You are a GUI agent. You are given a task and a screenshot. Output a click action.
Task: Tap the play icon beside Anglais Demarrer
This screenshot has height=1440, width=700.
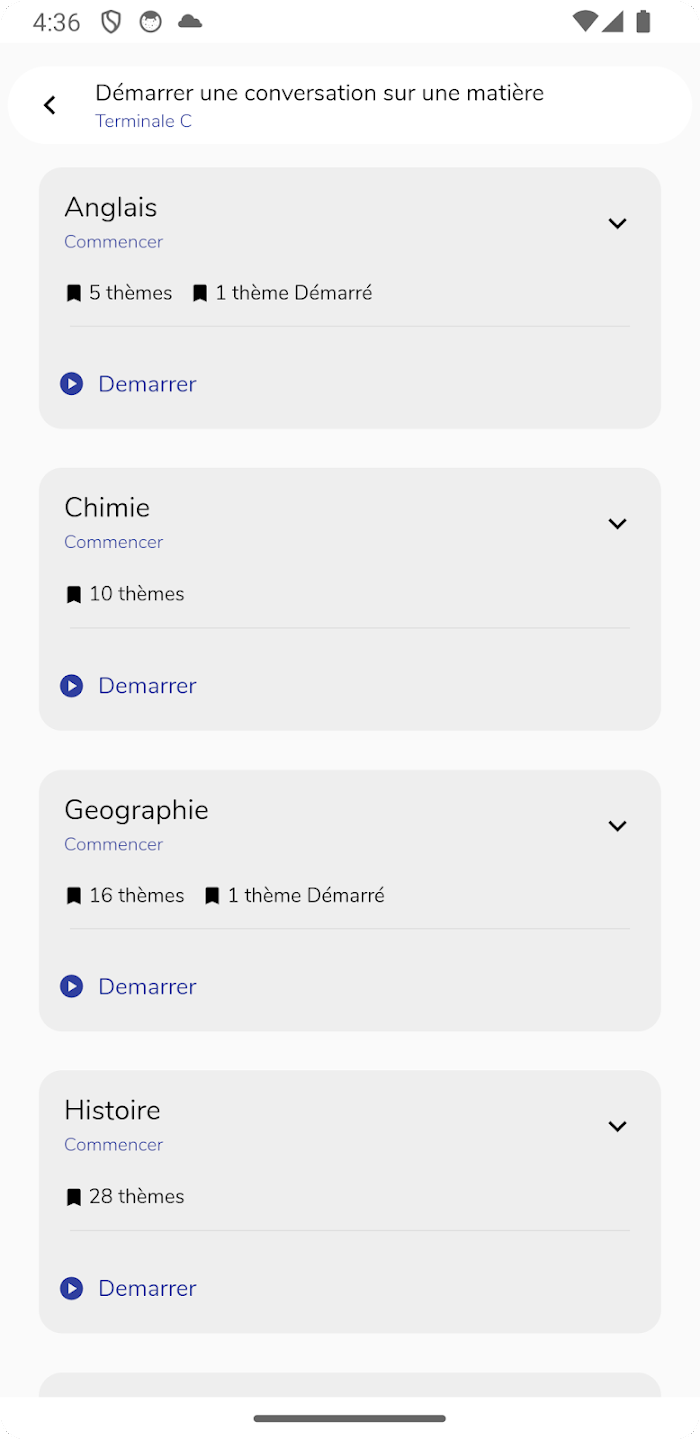[x=71, y=383]
